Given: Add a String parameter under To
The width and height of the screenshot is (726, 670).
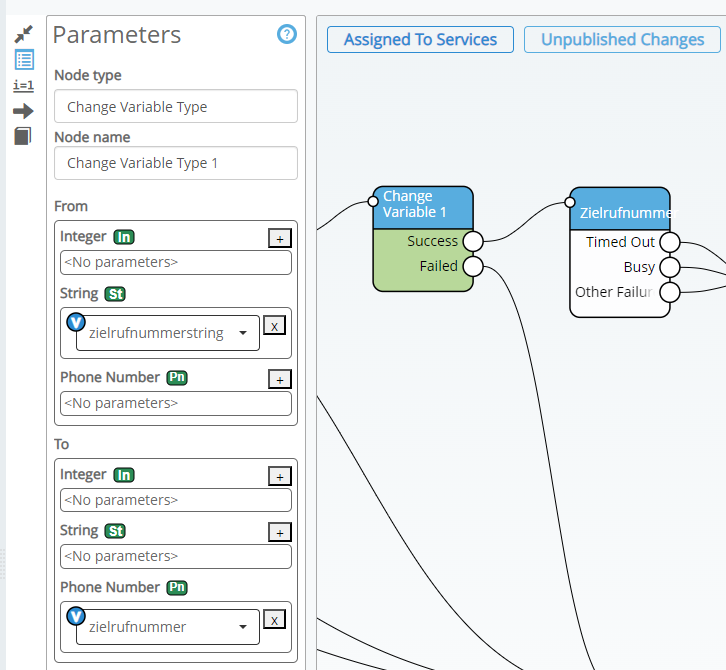Looking at the screenshot, I should pyautogui.click(x=280, y=532).
